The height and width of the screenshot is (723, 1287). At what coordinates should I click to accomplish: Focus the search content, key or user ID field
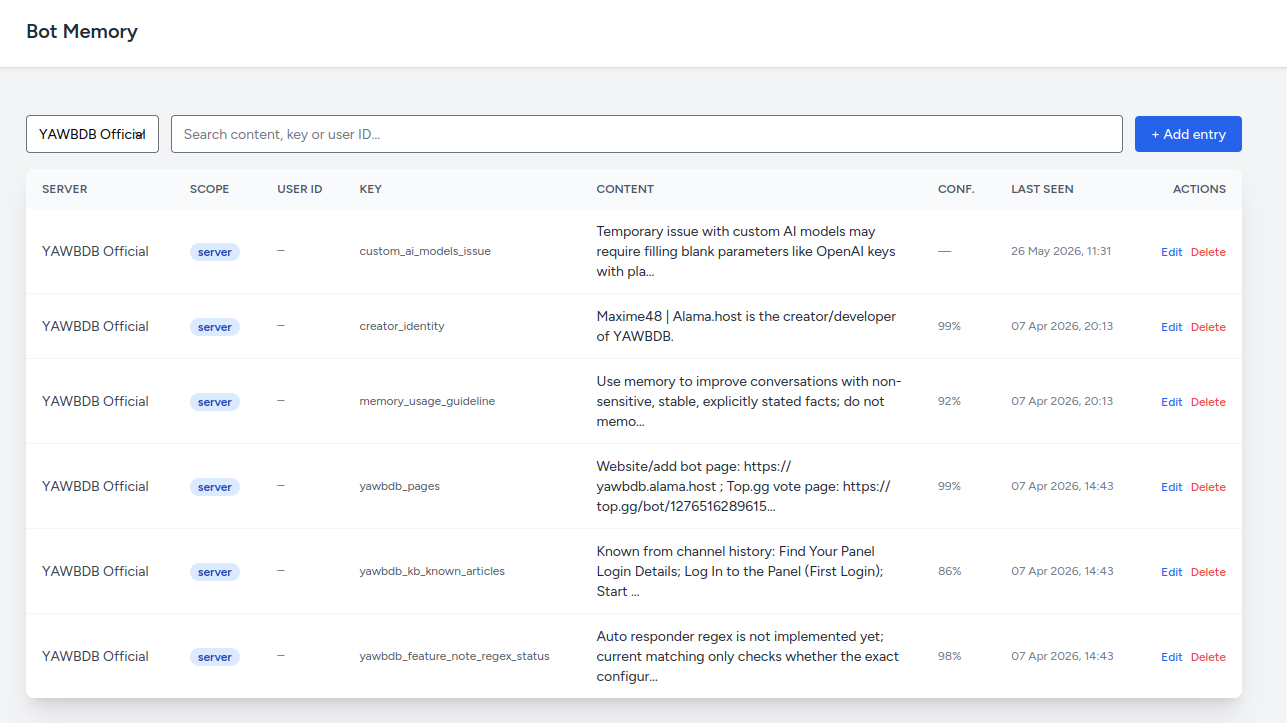click(646, 134)
